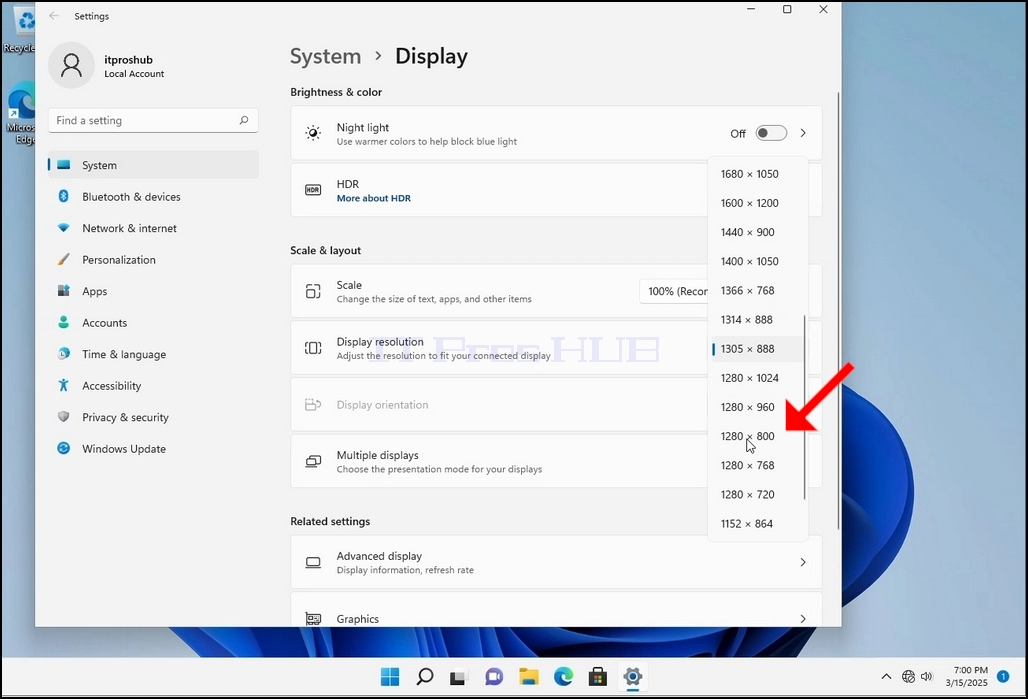Click the Find a setting search box
This screenshot has width=1028, height=699.
point(153,120)
